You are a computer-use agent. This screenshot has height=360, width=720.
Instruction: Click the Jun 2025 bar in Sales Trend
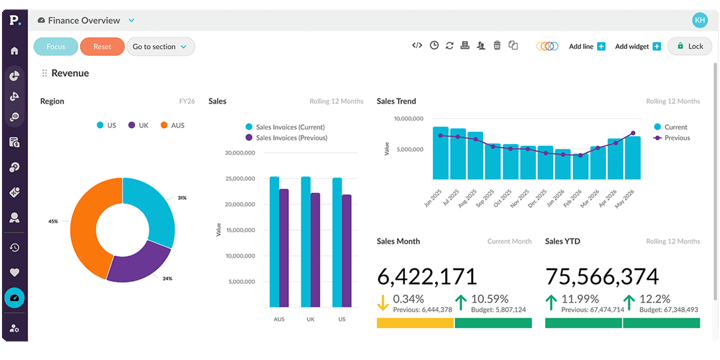(x=440, y=153)
